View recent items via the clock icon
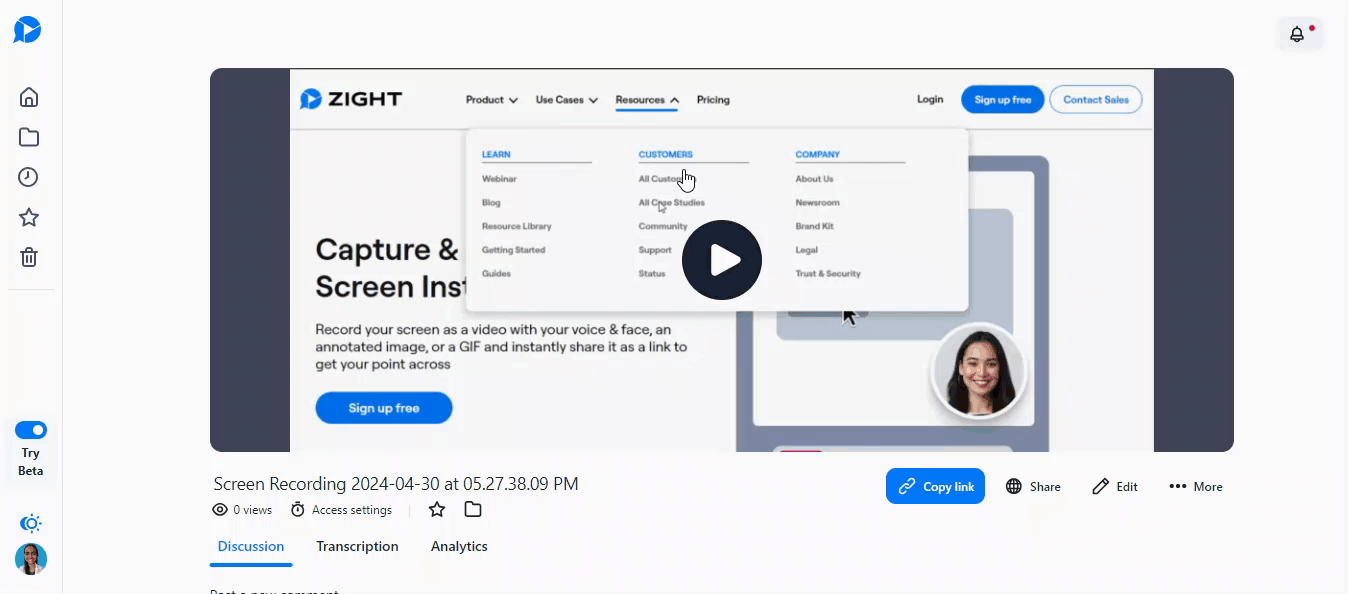The height and width of the screenshot is (594, 1348). coord(28,177)
